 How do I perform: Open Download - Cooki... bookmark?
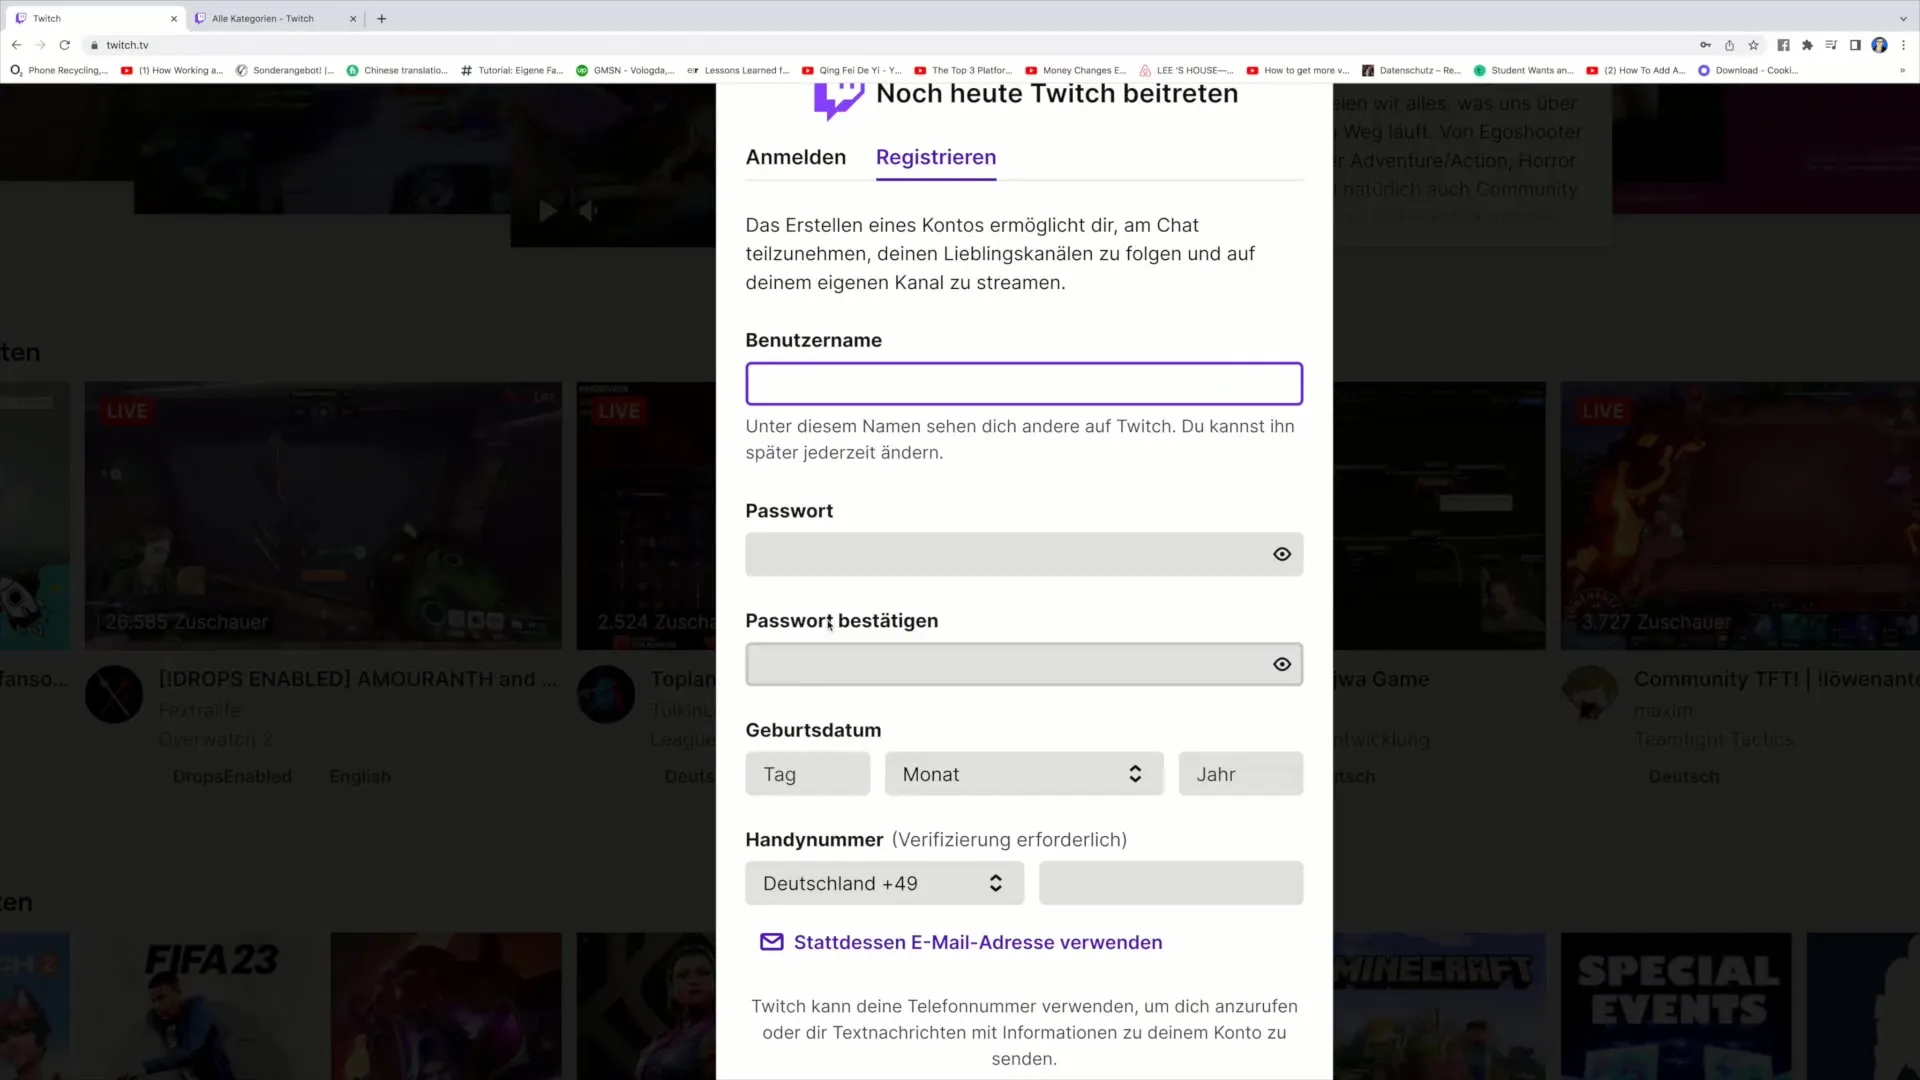coord(1748,70)
